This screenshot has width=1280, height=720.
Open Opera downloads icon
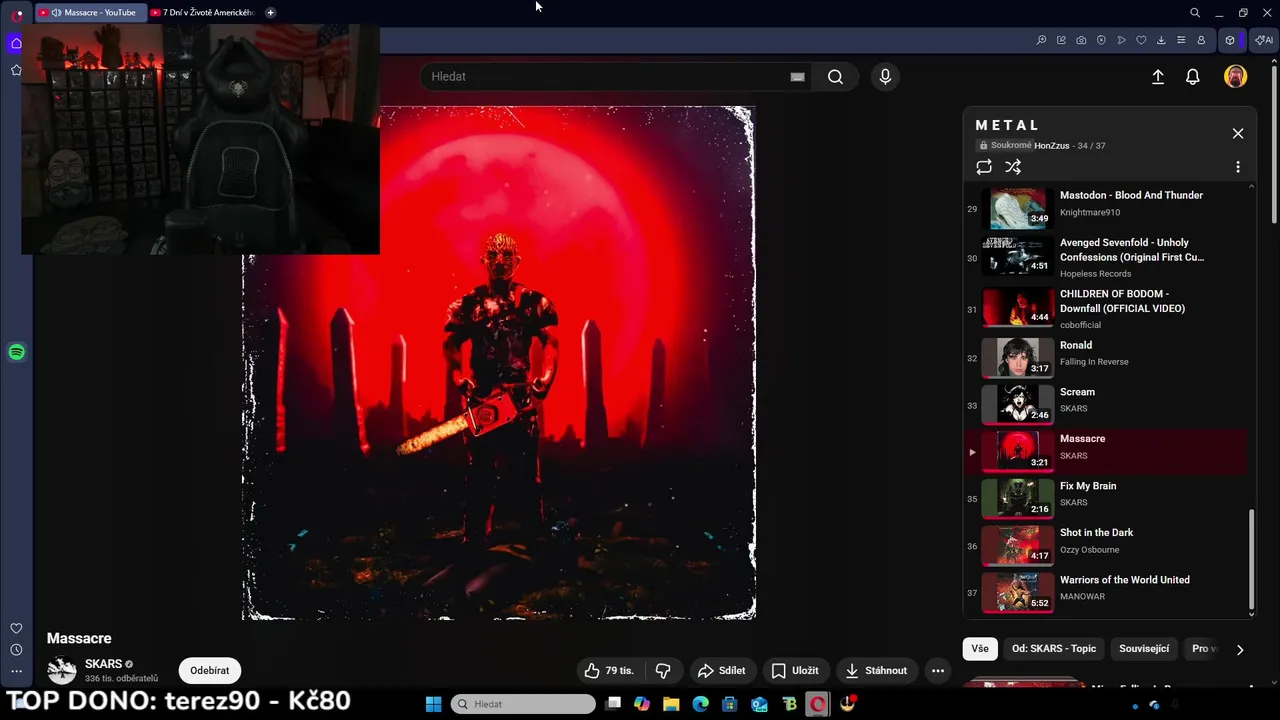(x=1161, y=40)
